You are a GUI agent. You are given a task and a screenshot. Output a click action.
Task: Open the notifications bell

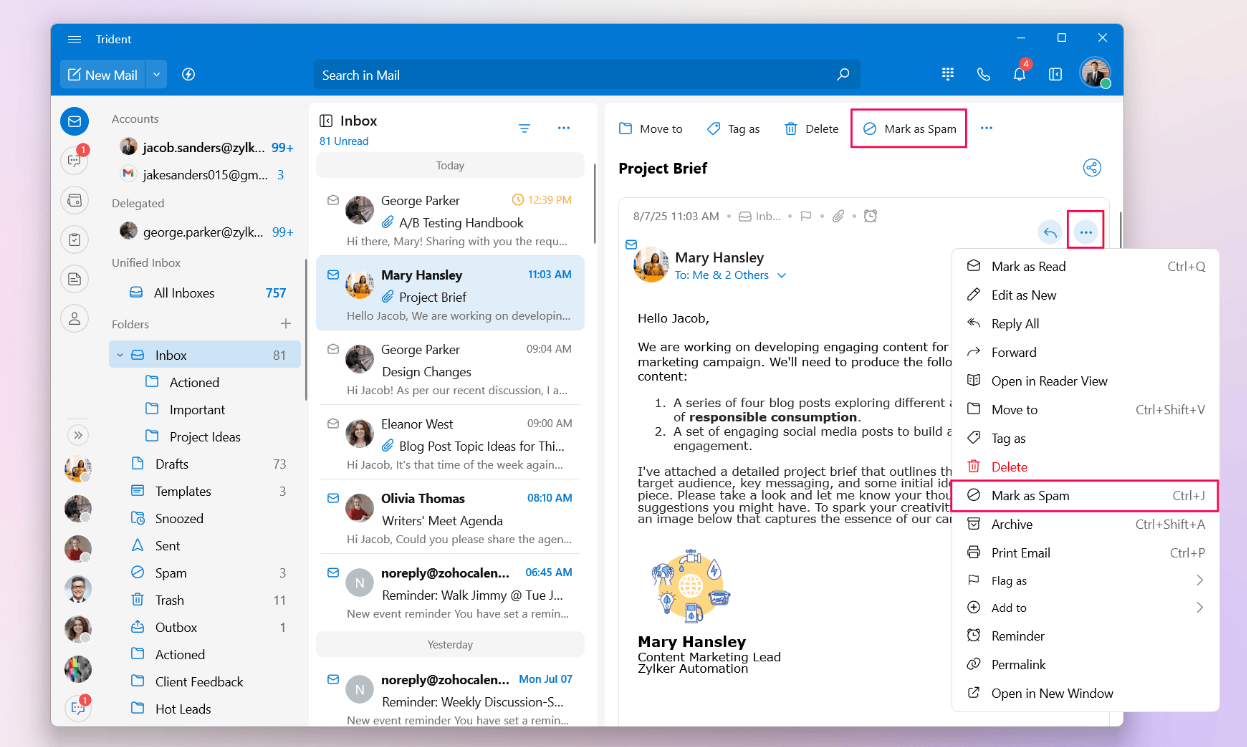point(1019,74)
